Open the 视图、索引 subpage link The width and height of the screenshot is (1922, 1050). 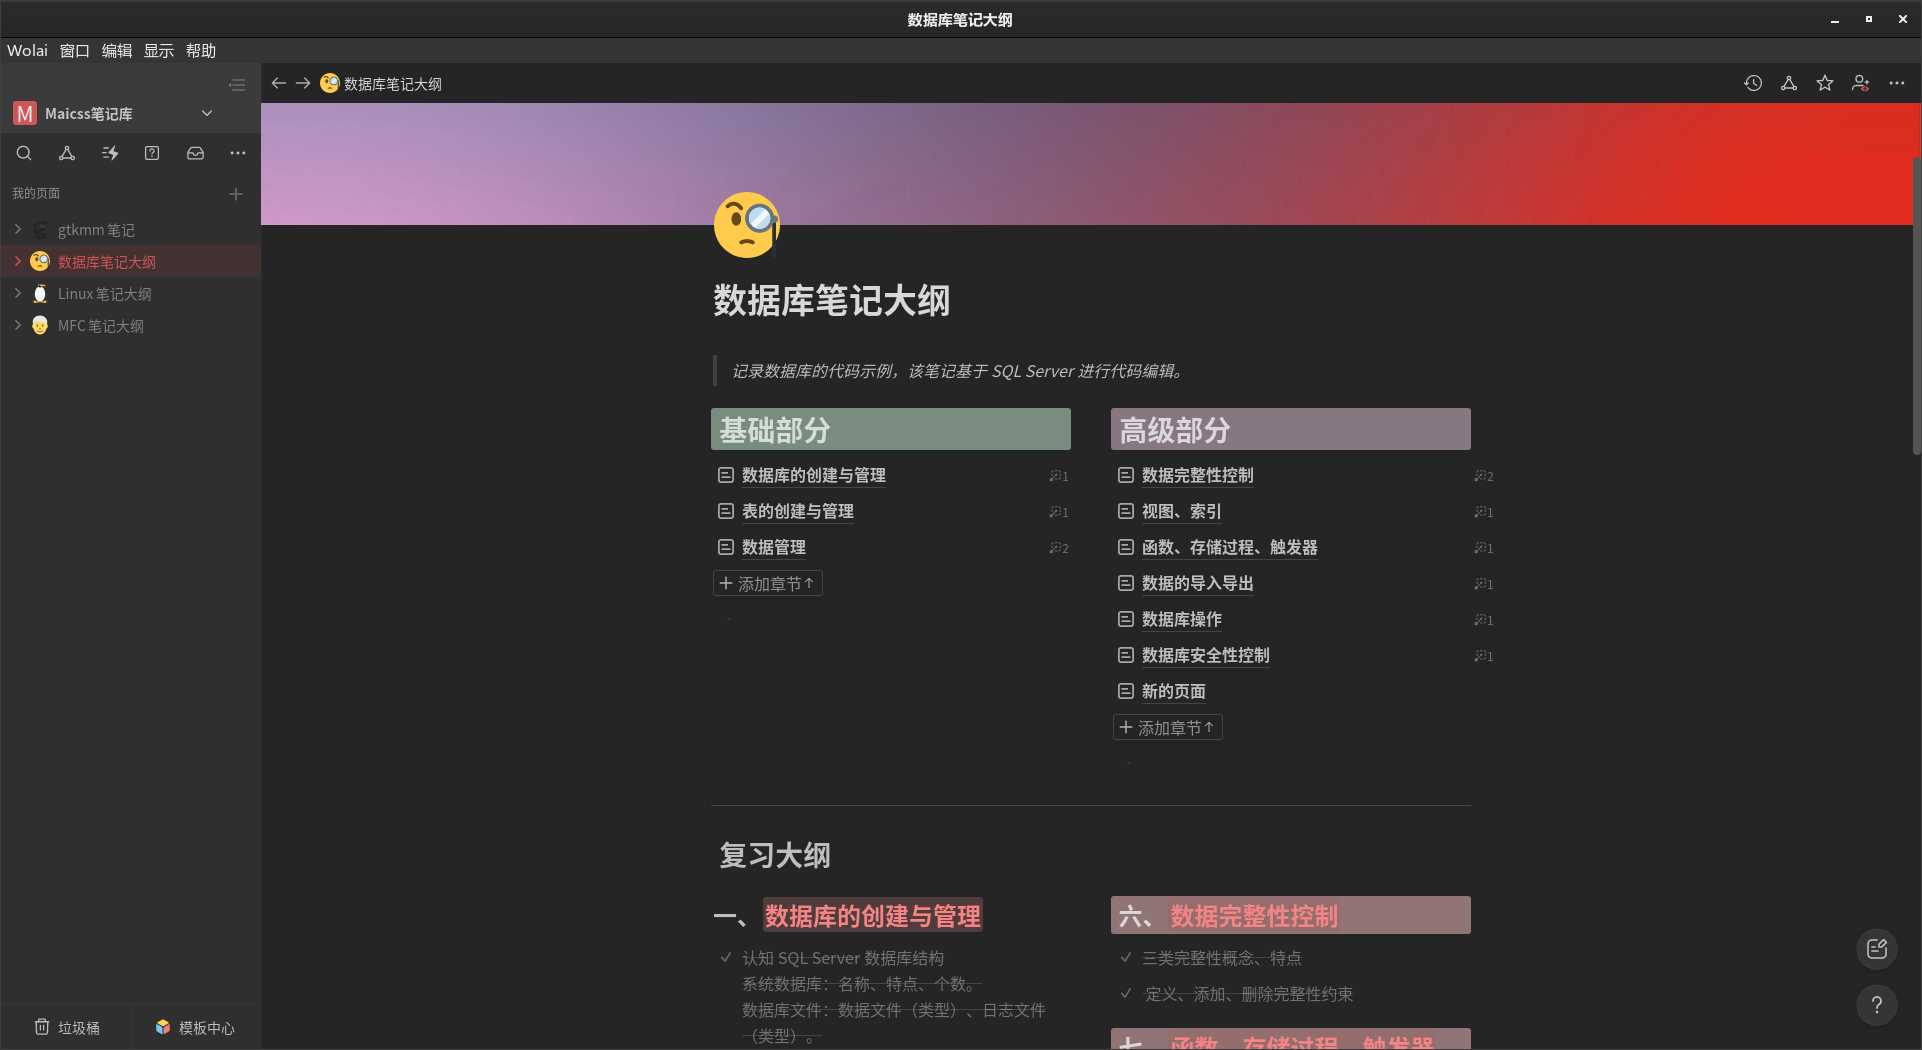pos(1182,512)
